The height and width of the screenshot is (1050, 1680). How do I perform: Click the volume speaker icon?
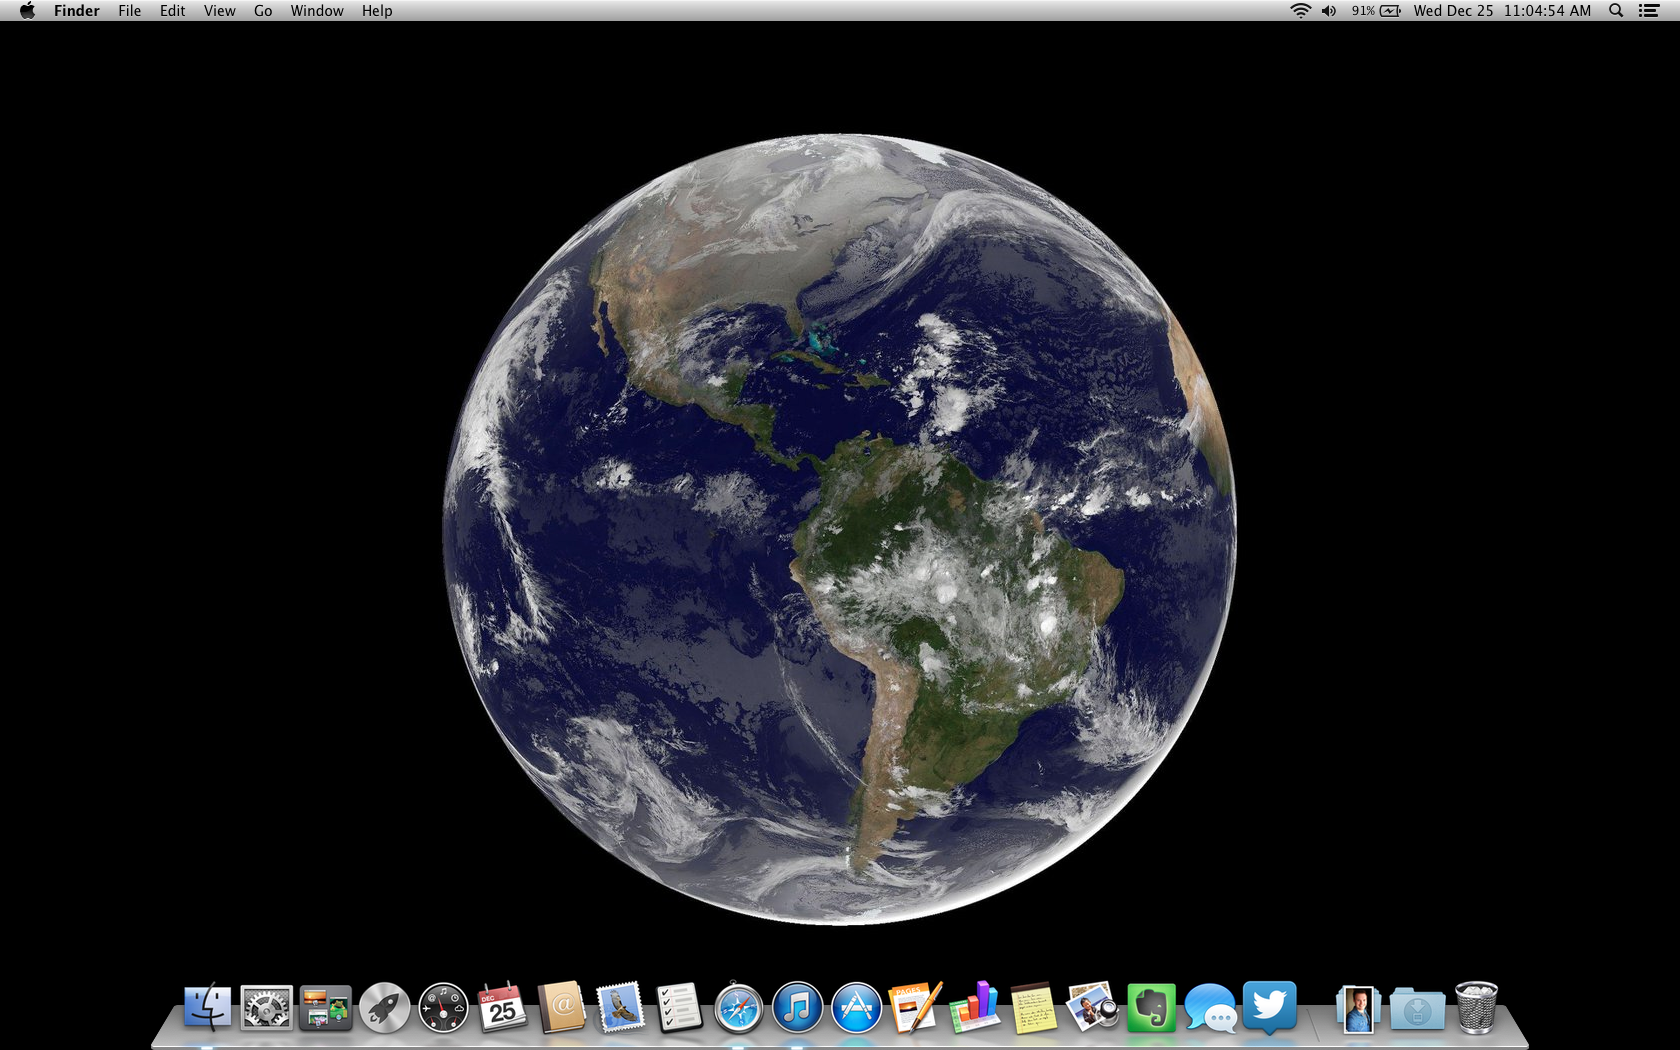click(1329, 11)
